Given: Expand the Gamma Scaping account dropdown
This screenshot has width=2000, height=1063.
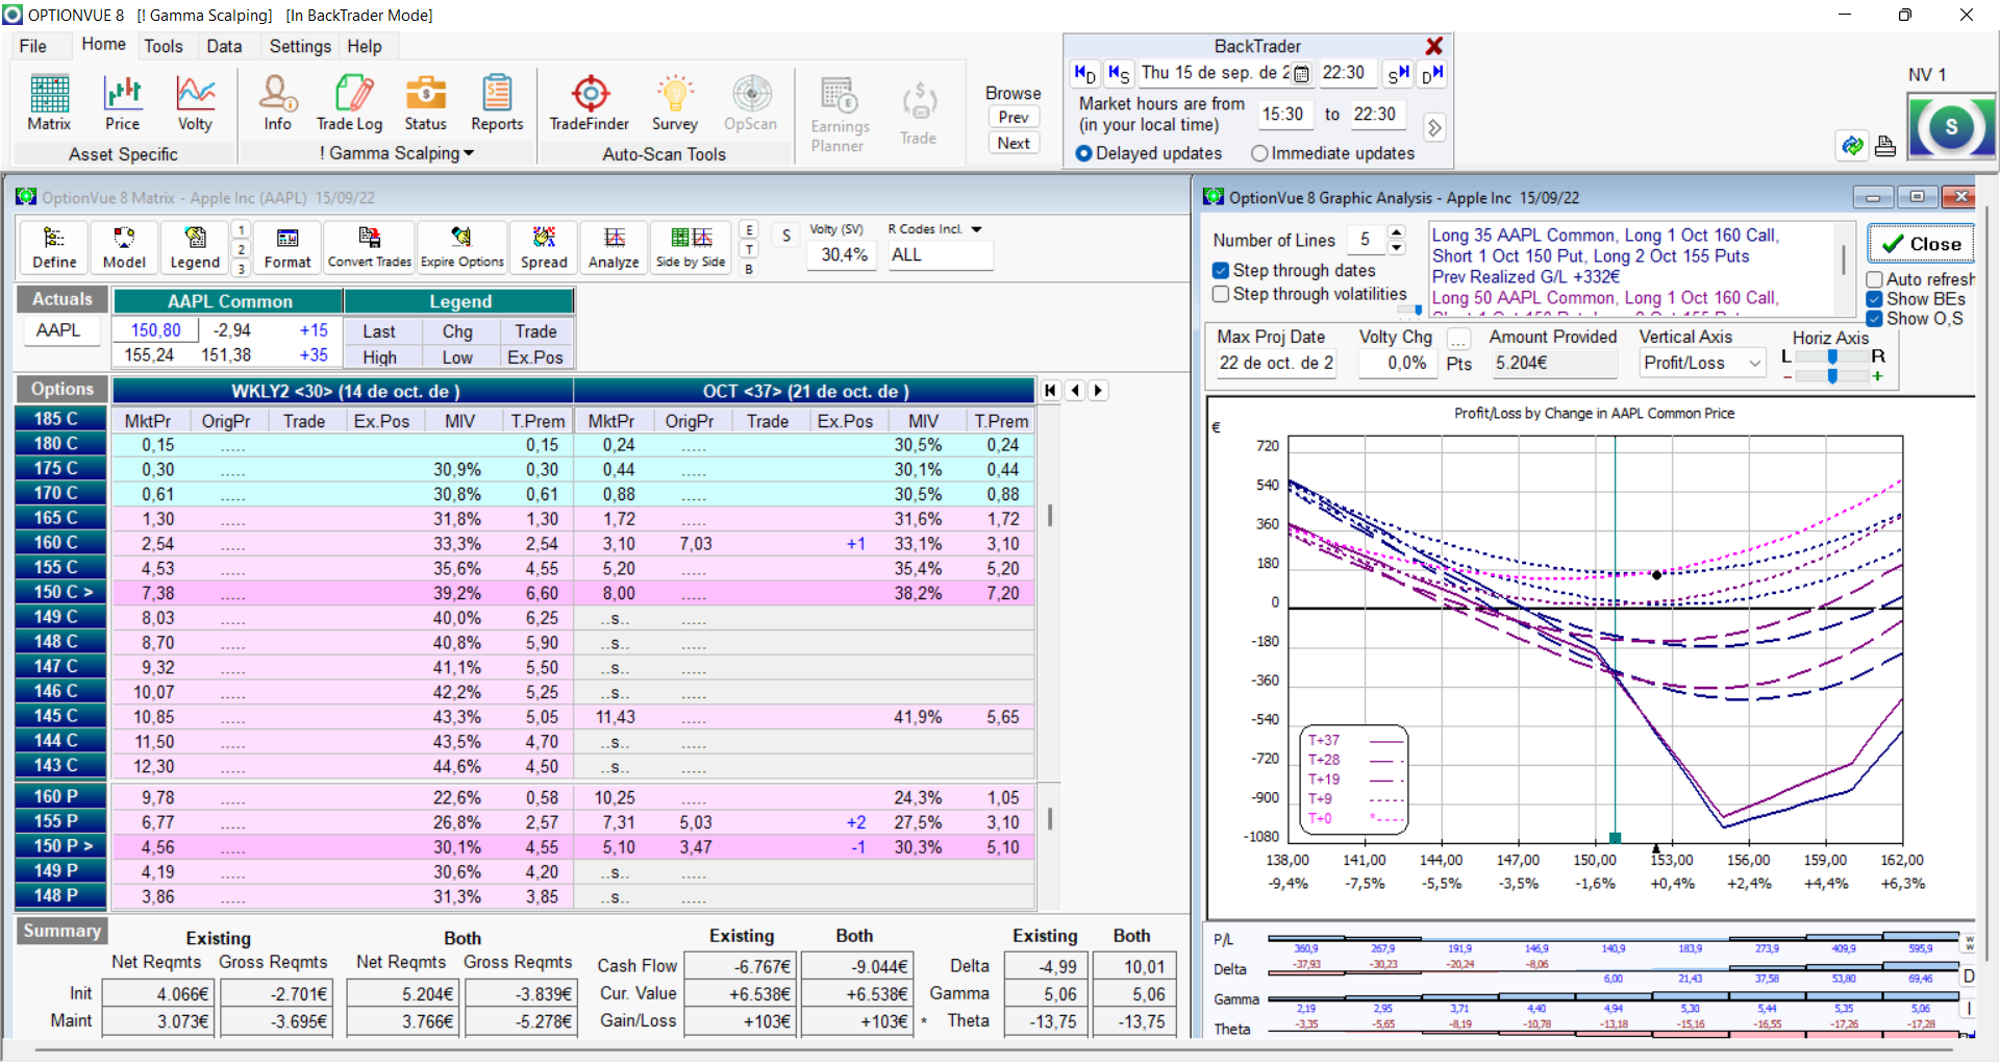Looking at the screenshot, I should [469, 153].
